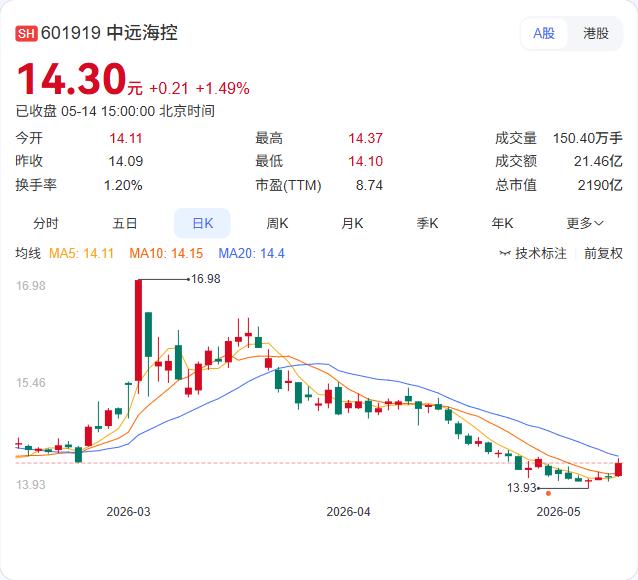
Task: Click the MA20: 14.4 indicator label
Action: coord(251,254)
